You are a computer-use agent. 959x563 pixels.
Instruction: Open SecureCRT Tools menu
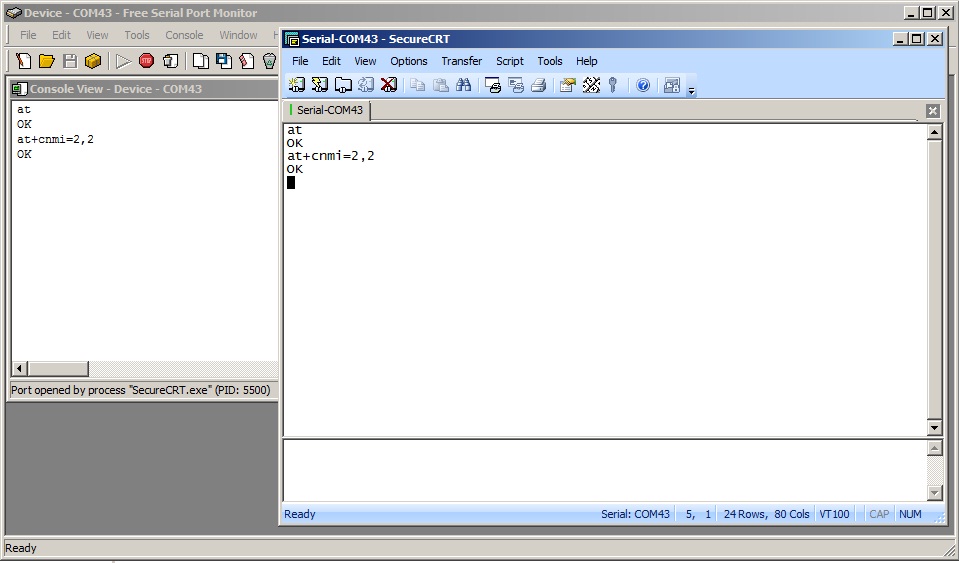(x=550, y=61)
